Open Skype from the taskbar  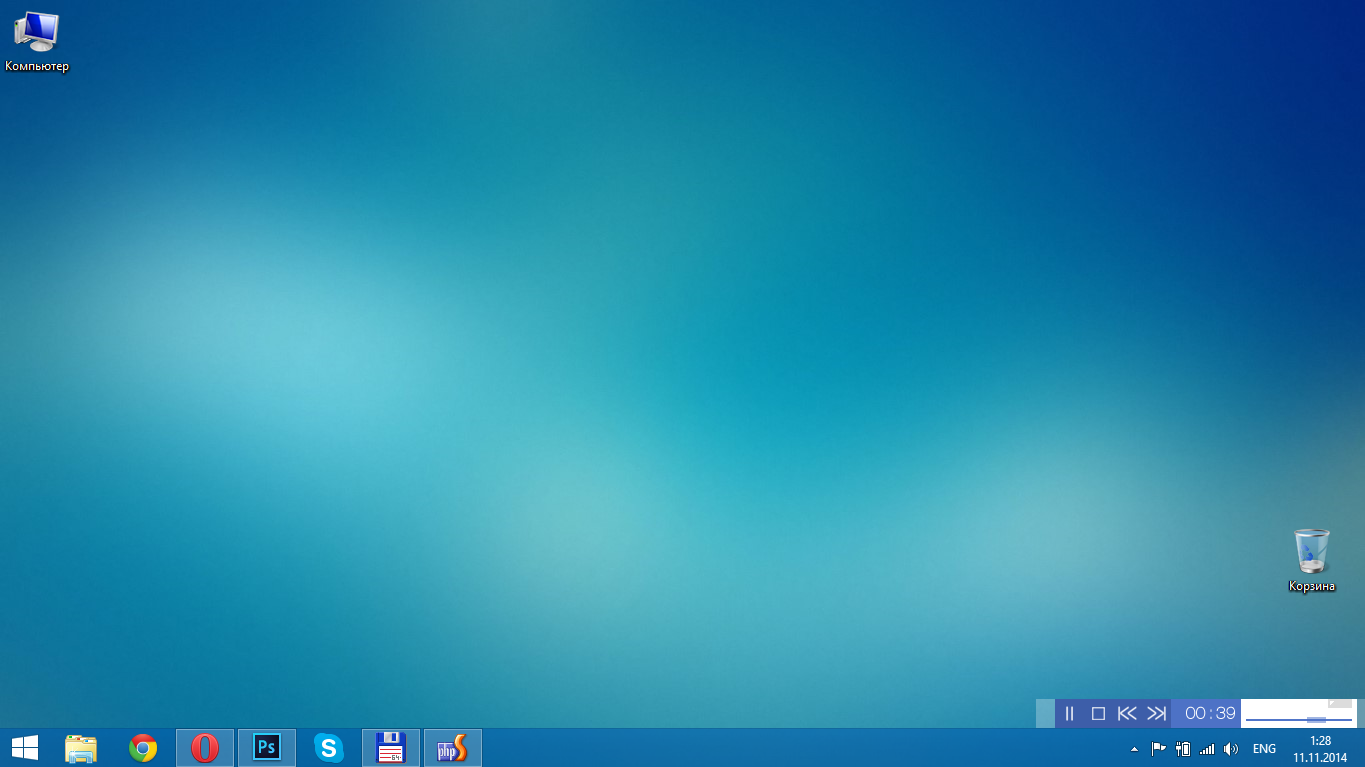click(328, 748)
